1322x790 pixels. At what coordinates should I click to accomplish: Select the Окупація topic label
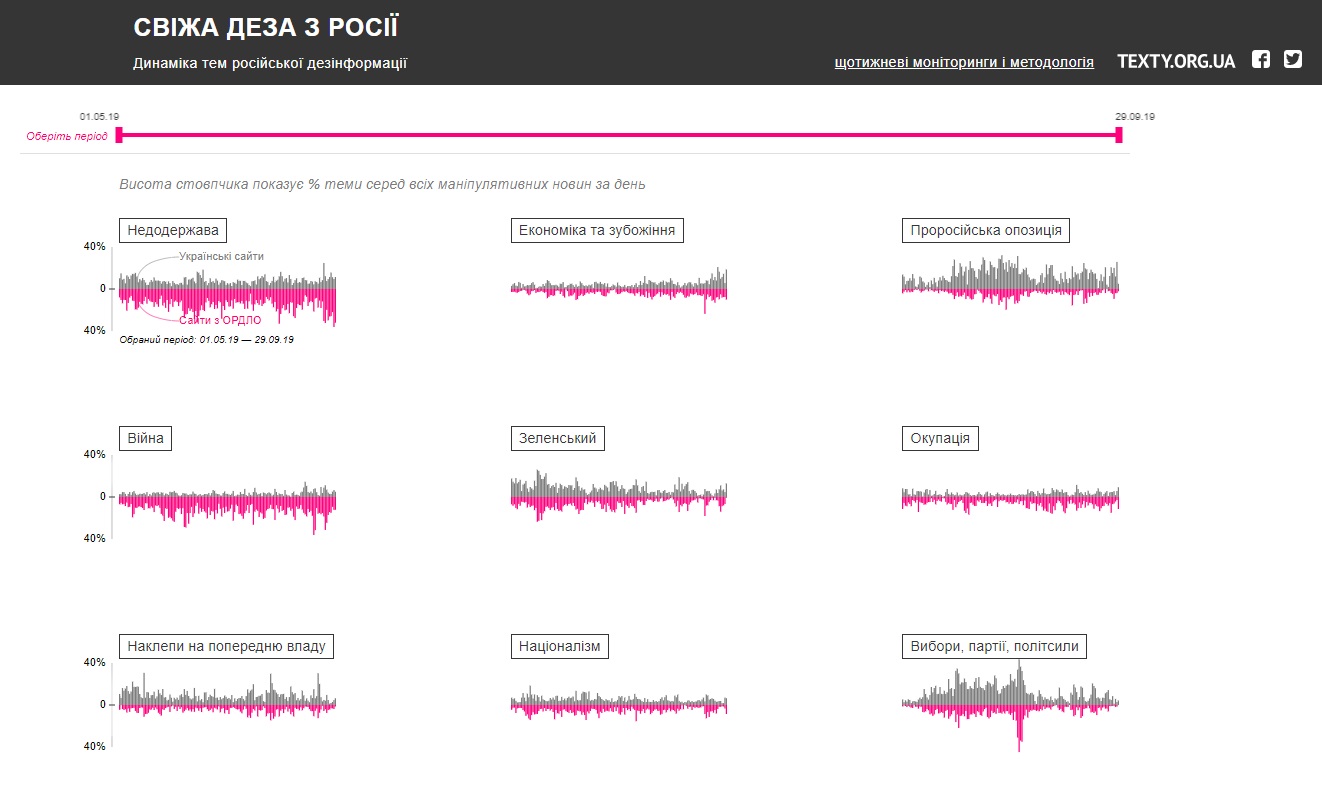tap(940, 439)
